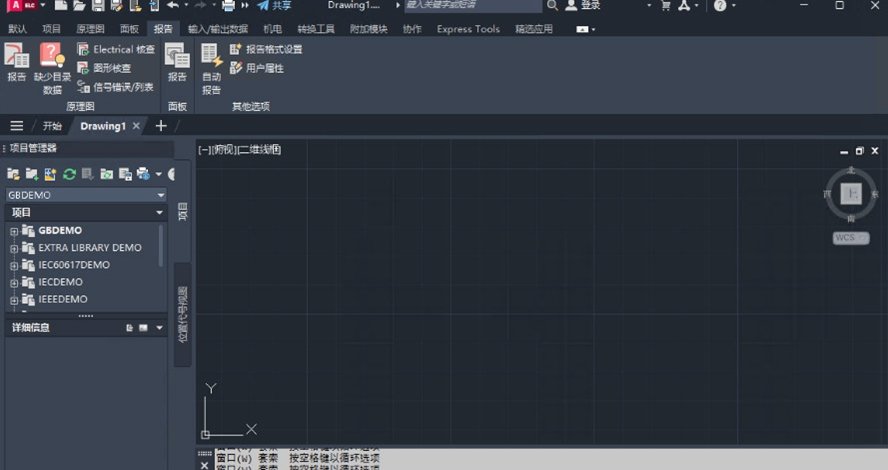Expand the EXTRA LIBRARY DEMO tree node
Image resolution: width=888 pixels, height=470 pixels.
pos(14,248)
